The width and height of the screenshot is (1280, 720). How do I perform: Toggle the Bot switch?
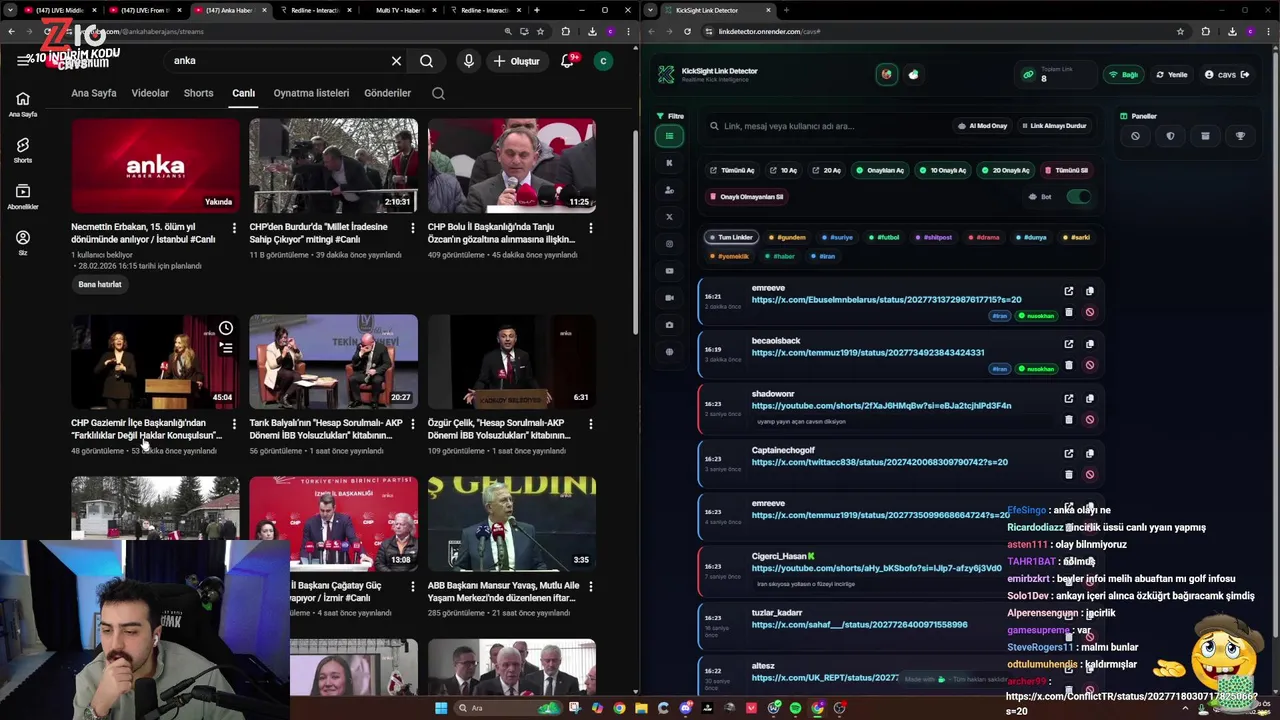click(1078, 197)
